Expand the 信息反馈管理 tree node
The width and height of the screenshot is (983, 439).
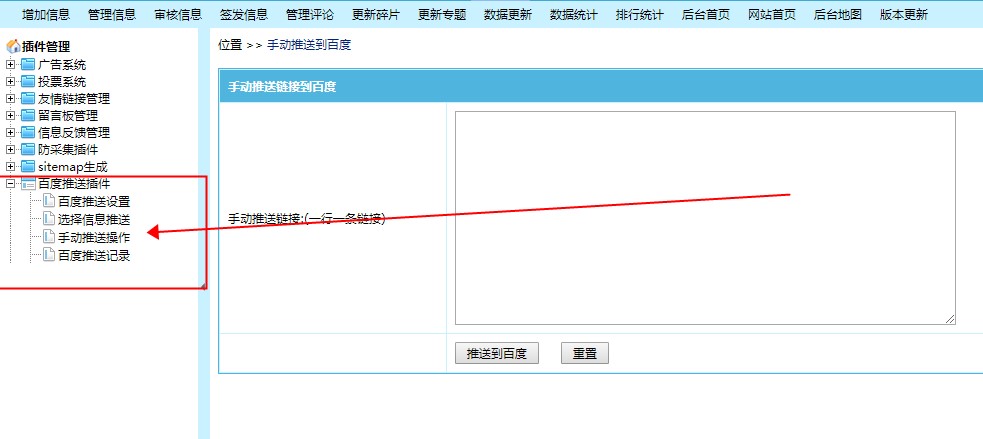point(10,132)
